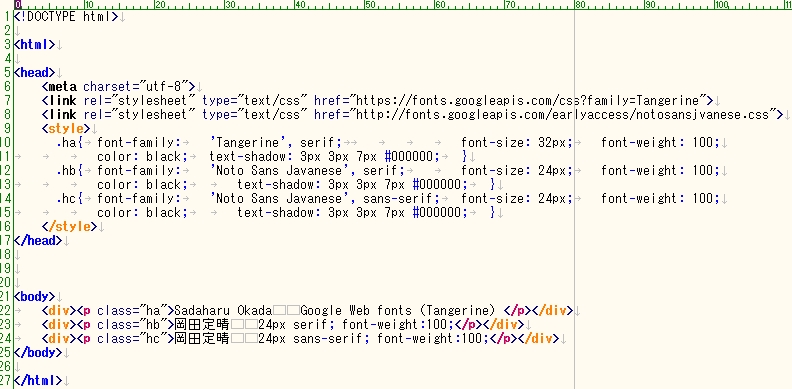The height and width of the screenshot is (389, 792).
Task: Click the closing "</body>" tag
Action: [37, 352]
